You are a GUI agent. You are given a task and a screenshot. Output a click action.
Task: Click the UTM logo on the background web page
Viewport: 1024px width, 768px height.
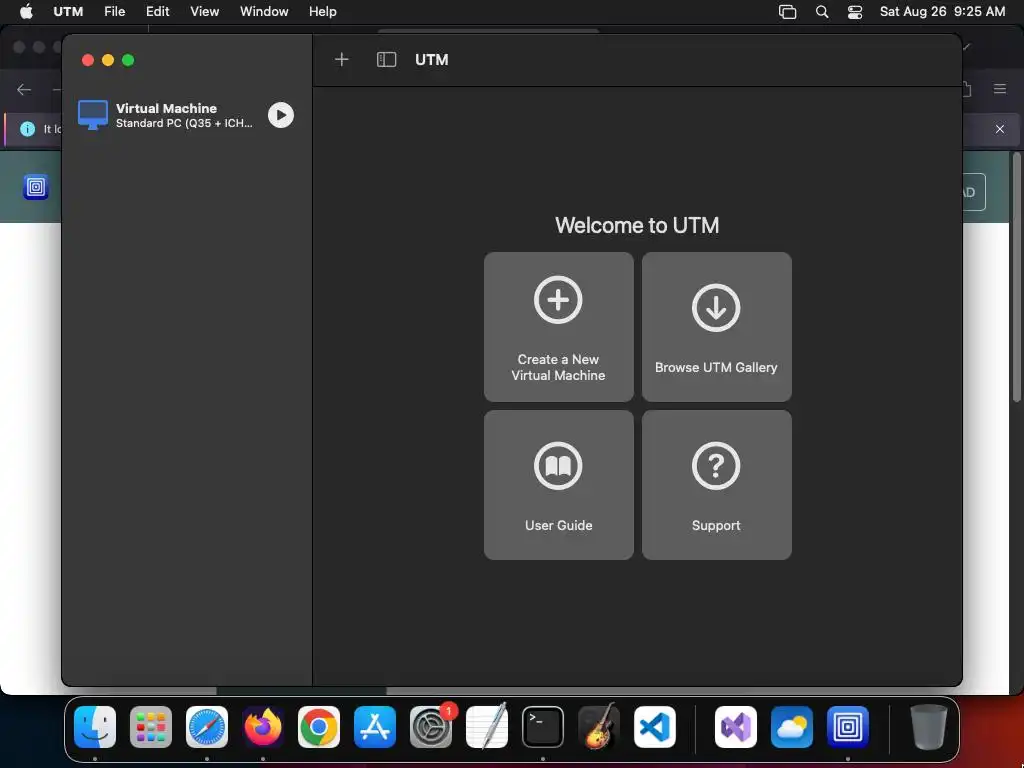[x=36, y=187]
